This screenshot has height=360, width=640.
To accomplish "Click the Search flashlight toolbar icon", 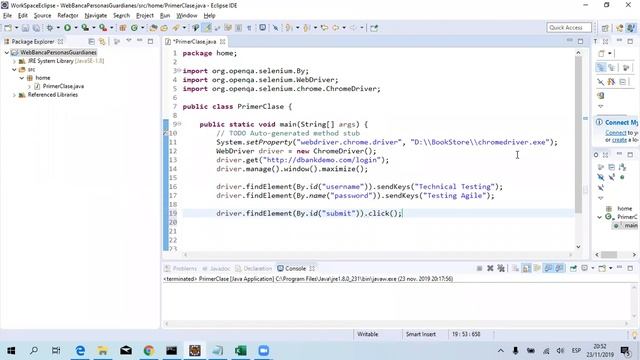I will tap(176, 28).
